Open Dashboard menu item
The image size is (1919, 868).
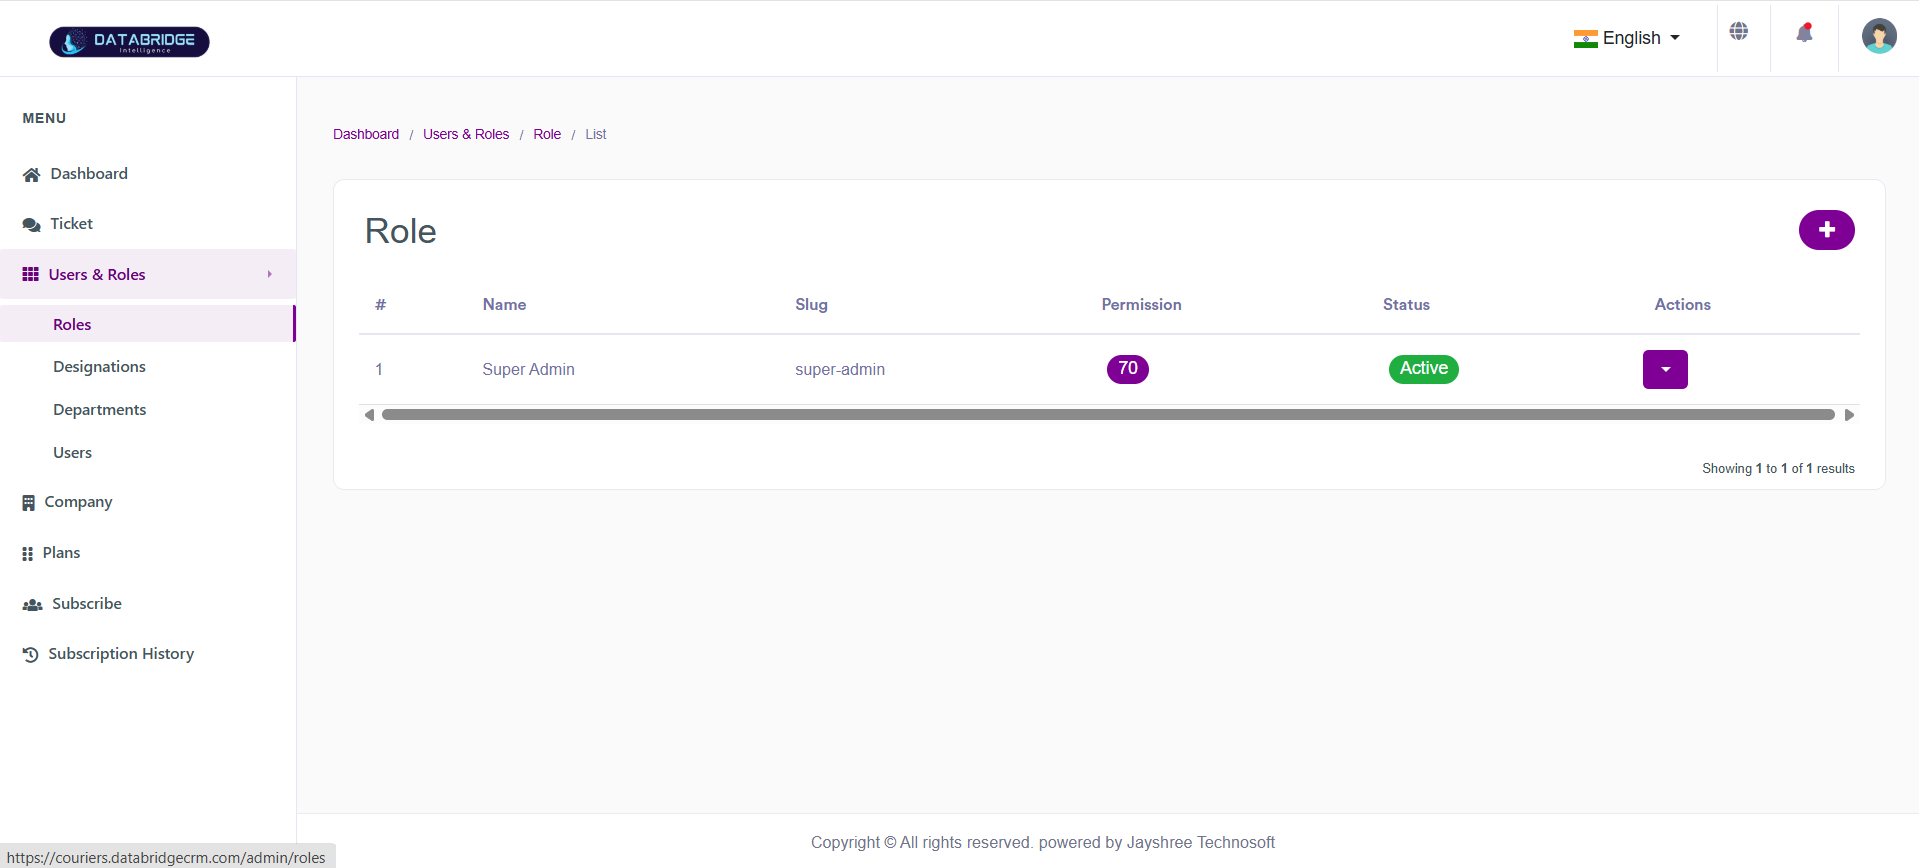[x=148, y=174]
